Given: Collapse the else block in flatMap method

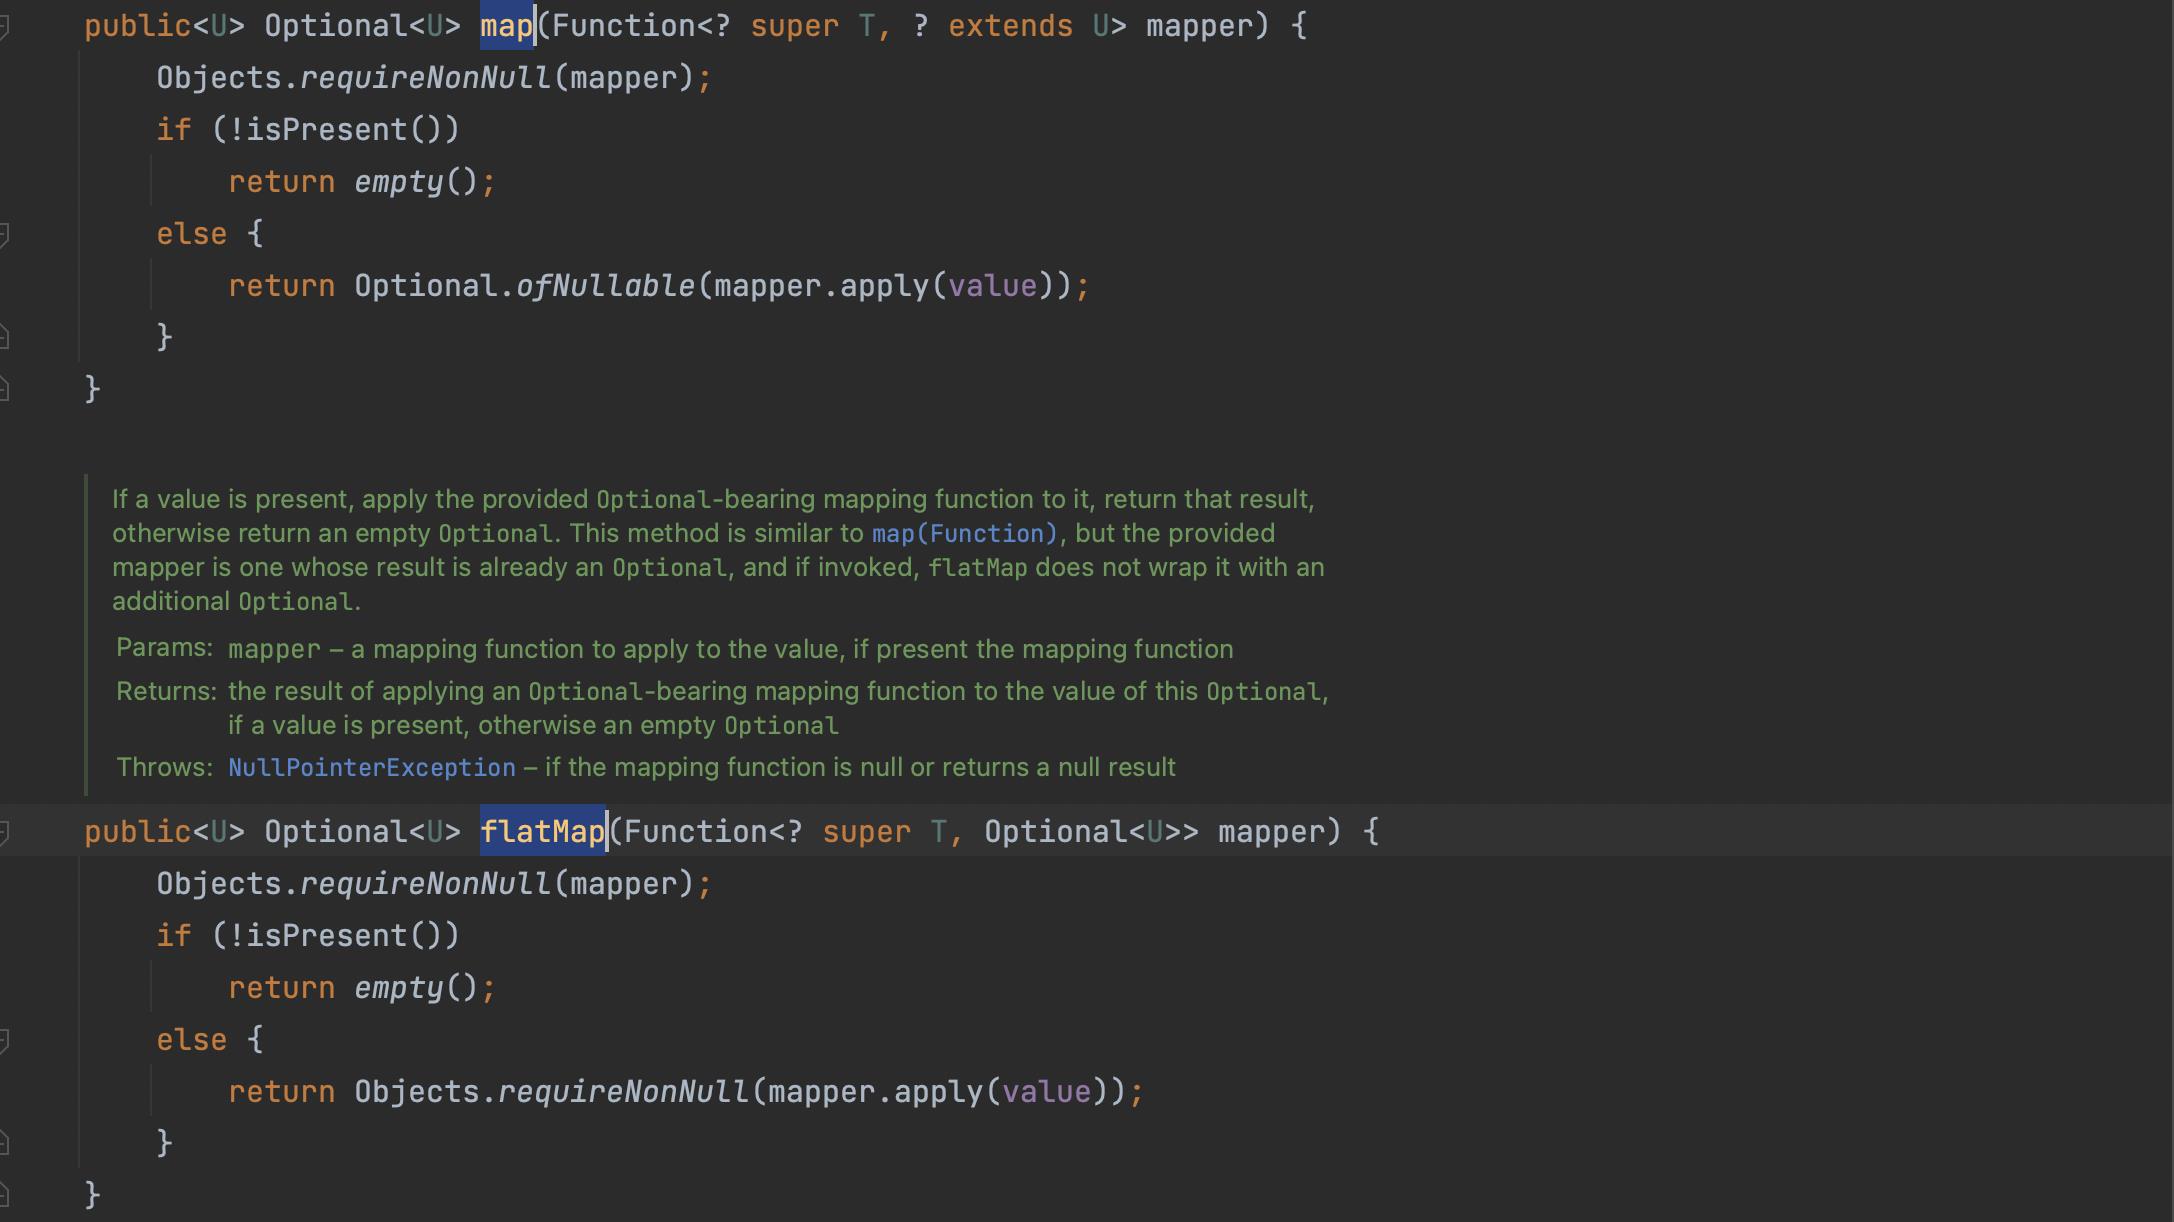Looking at the screenshot, I should (x=4, y=1040).
